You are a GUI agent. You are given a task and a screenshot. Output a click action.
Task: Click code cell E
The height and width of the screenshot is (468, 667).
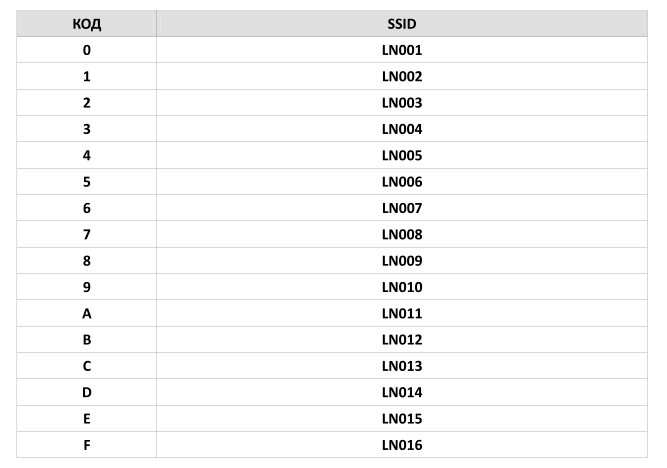click(x=86, y=419)
